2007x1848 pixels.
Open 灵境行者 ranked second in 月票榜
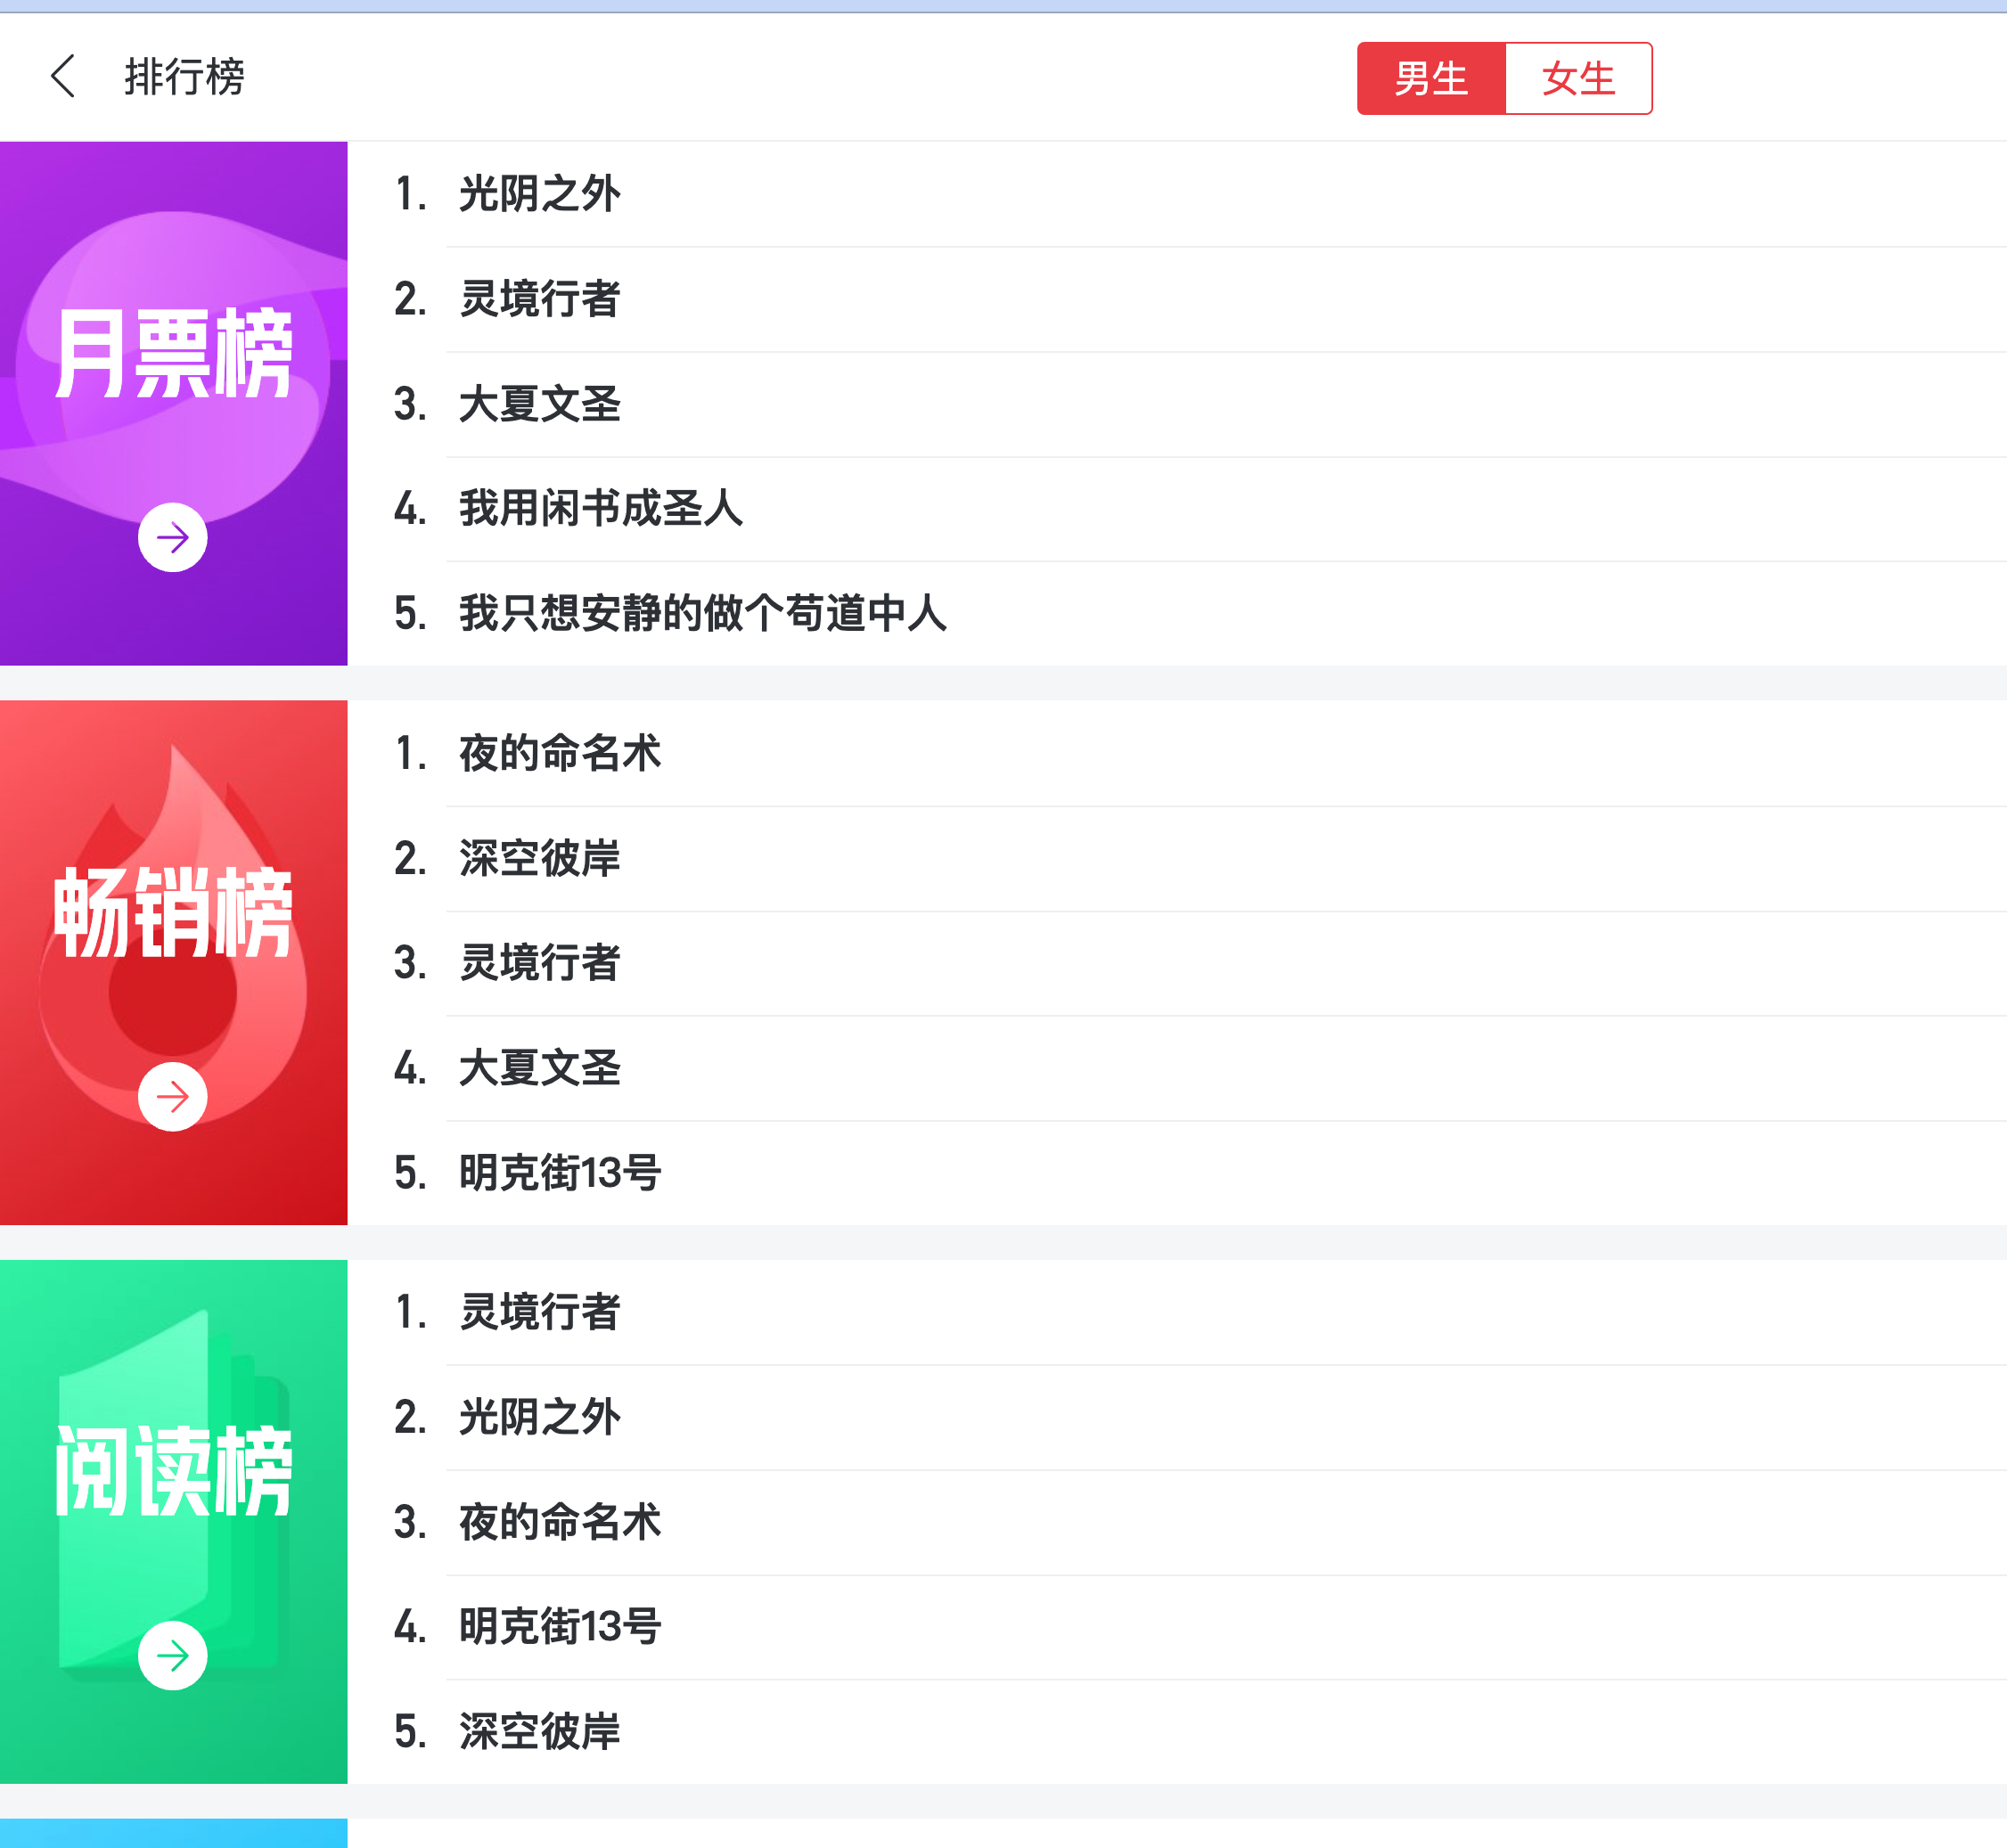pyautogui.click(x=539, y=299)
